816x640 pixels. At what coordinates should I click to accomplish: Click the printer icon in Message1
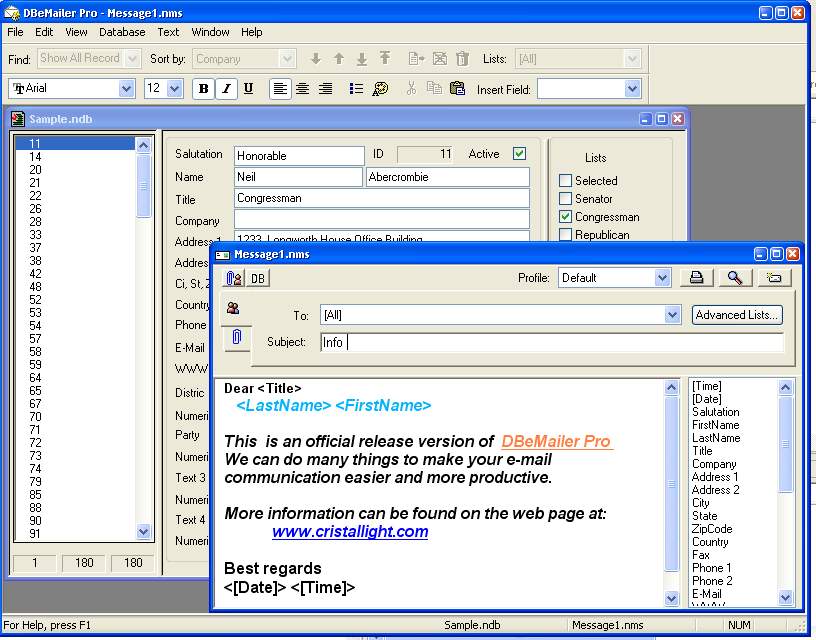point(696,278)
